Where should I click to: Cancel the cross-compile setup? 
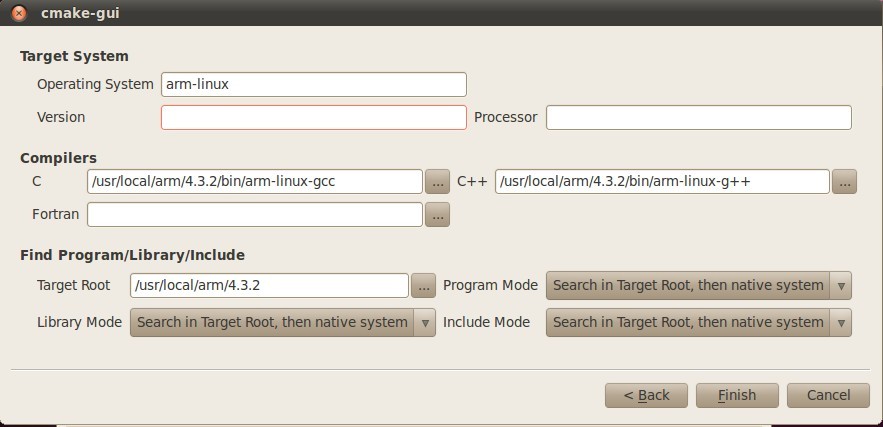(x=828, y=395)
